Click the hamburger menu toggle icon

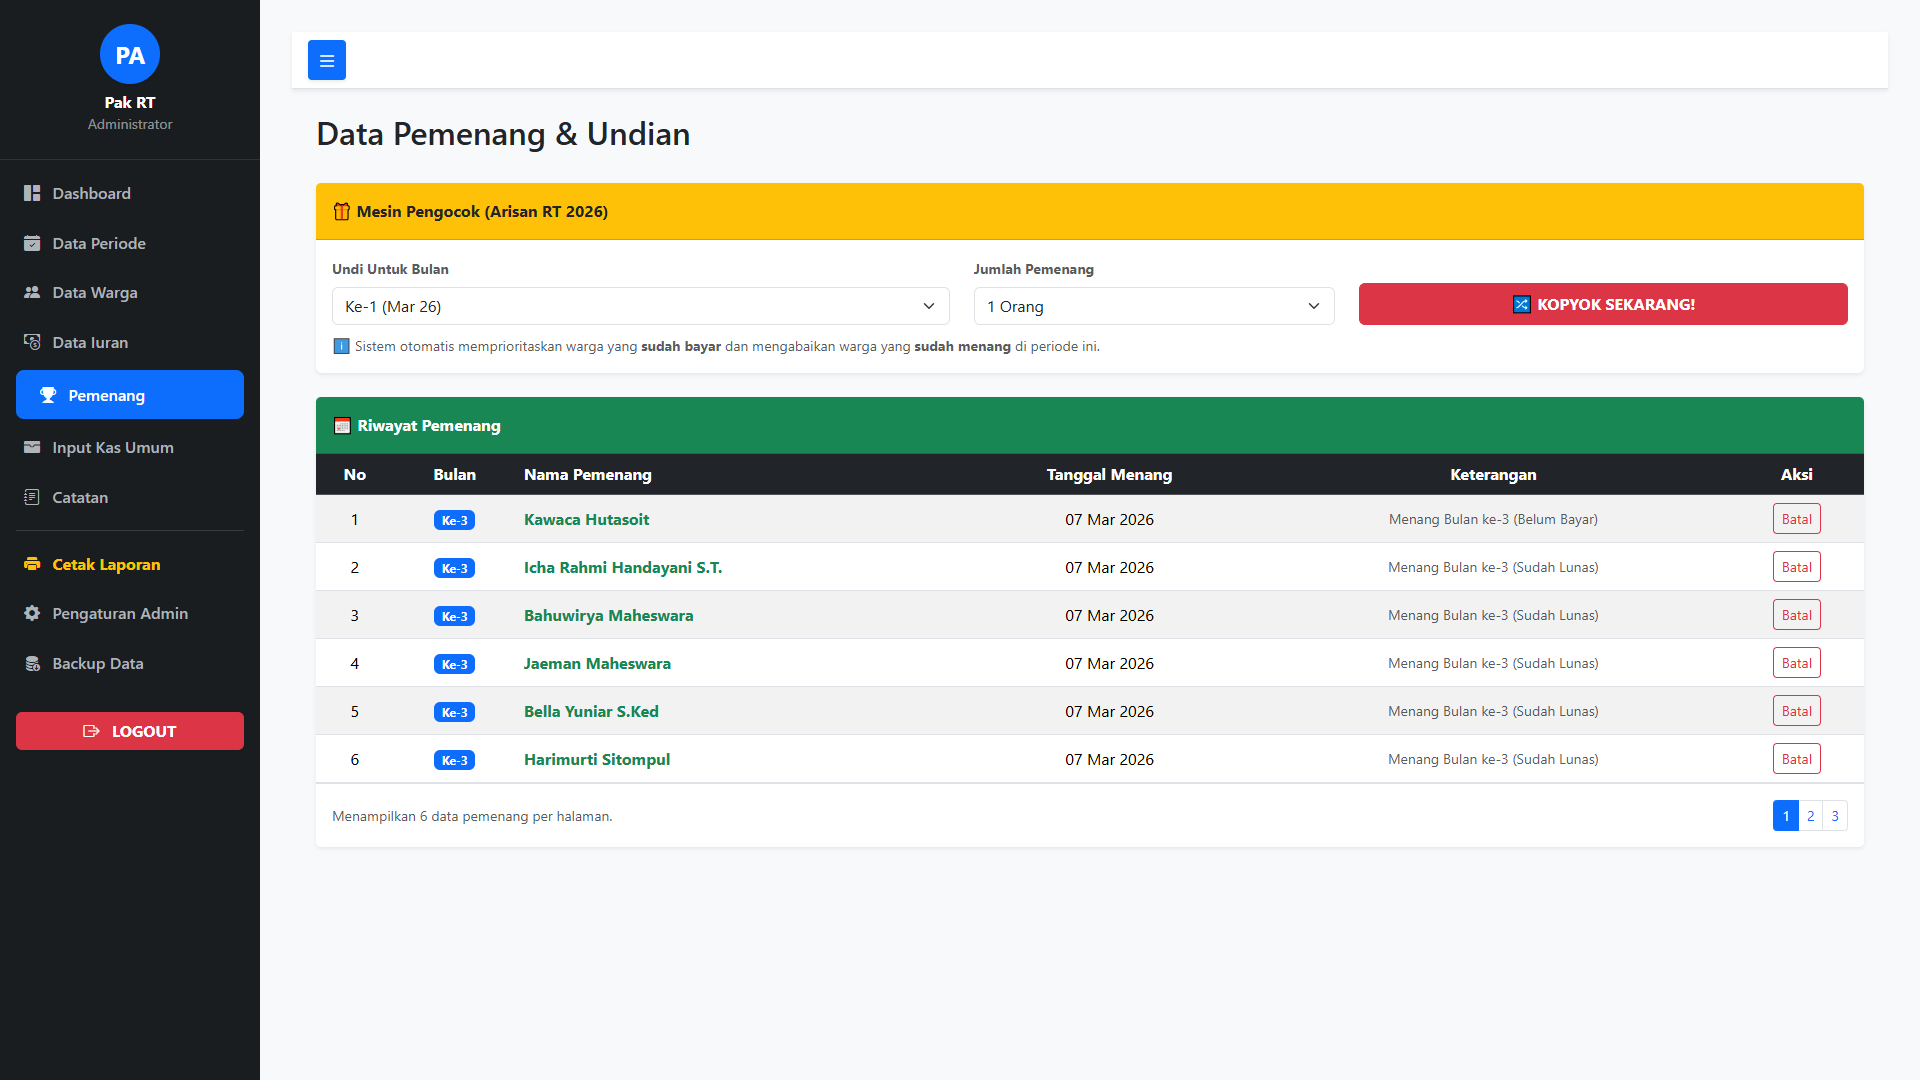326,60
